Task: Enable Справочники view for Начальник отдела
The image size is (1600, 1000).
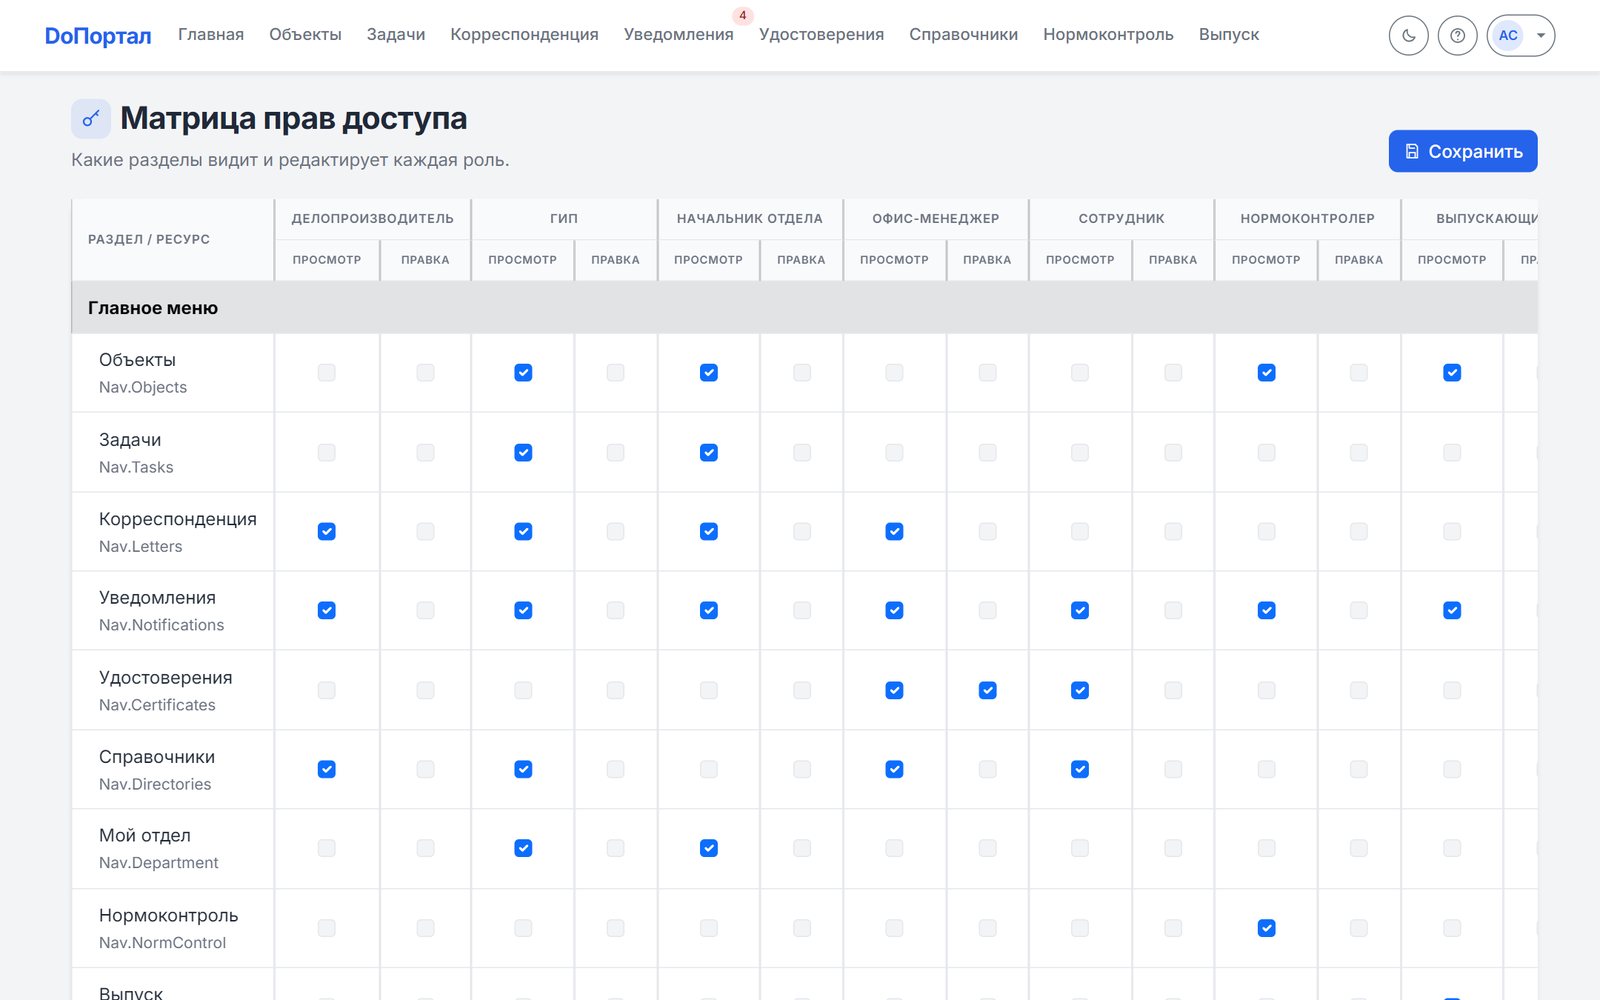Action: 709,770
